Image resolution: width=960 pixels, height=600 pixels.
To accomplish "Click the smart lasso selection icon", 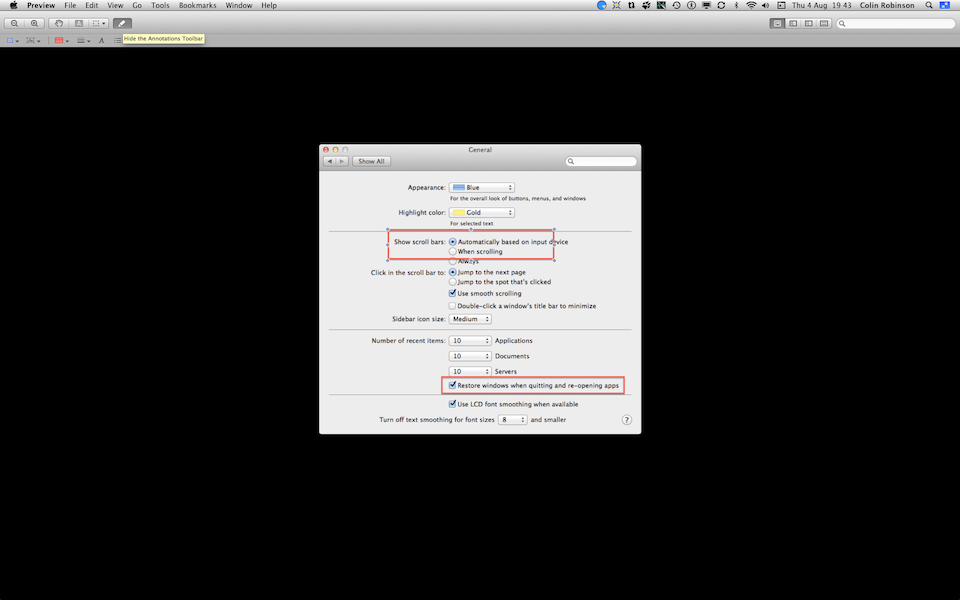I will pos(58,22).
